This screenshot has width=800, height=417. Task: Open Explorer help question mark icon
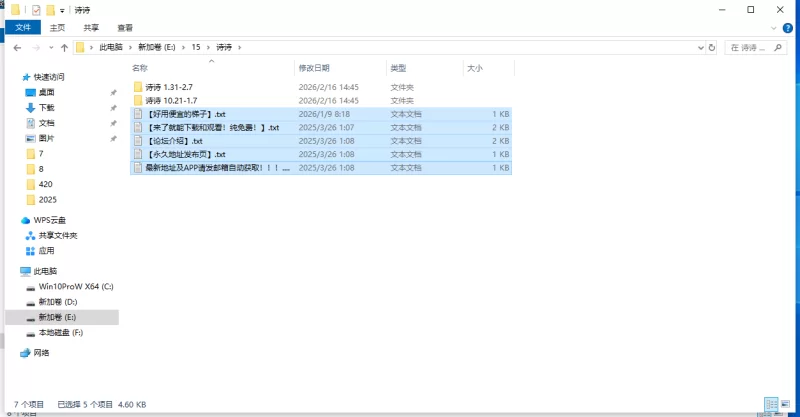pos(790,28)
